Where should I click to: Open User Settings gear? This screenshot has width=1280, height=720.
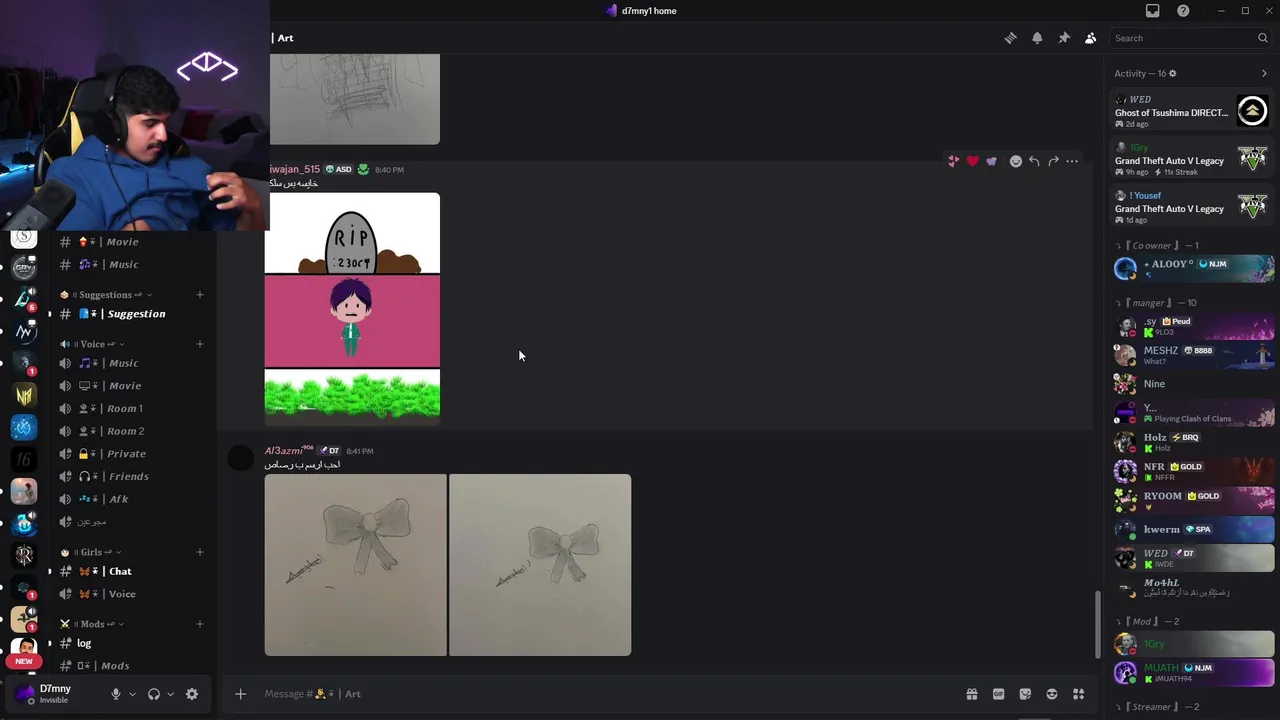[x=192, y=694]
